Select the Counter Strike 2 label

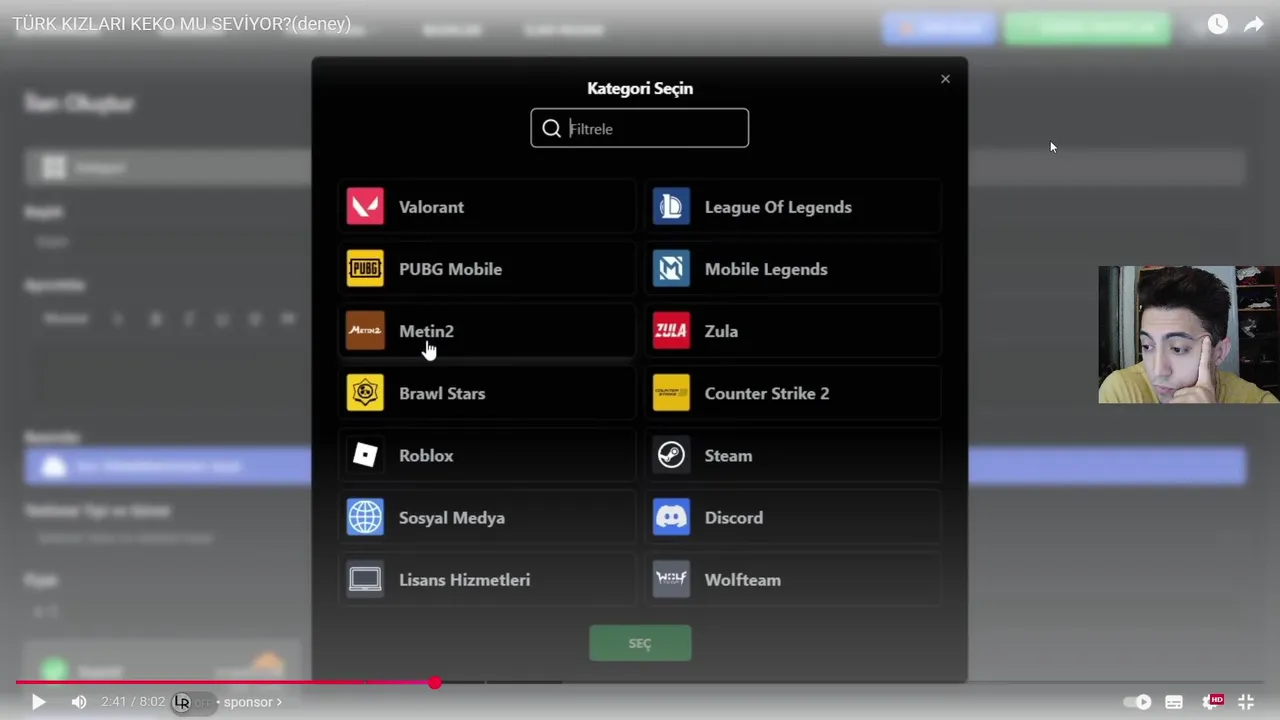(767, 393)
